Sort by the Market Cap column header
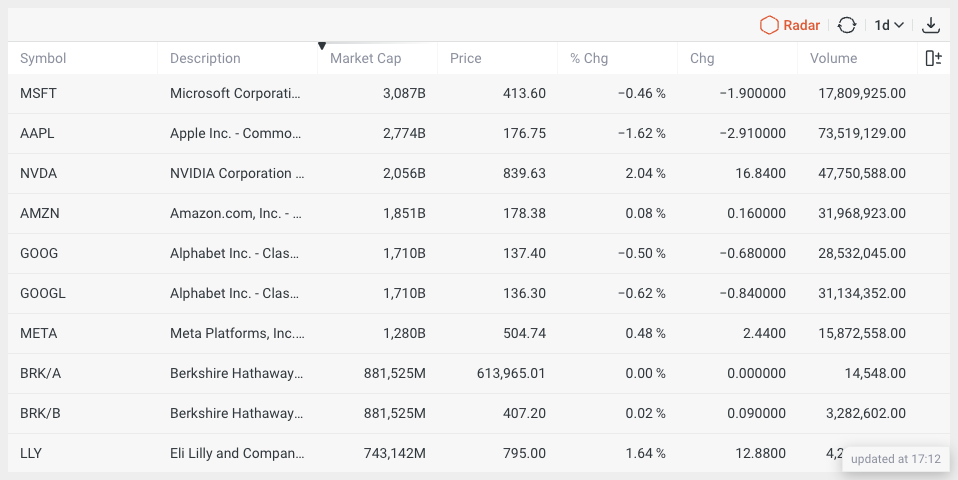 coord(365,58)
